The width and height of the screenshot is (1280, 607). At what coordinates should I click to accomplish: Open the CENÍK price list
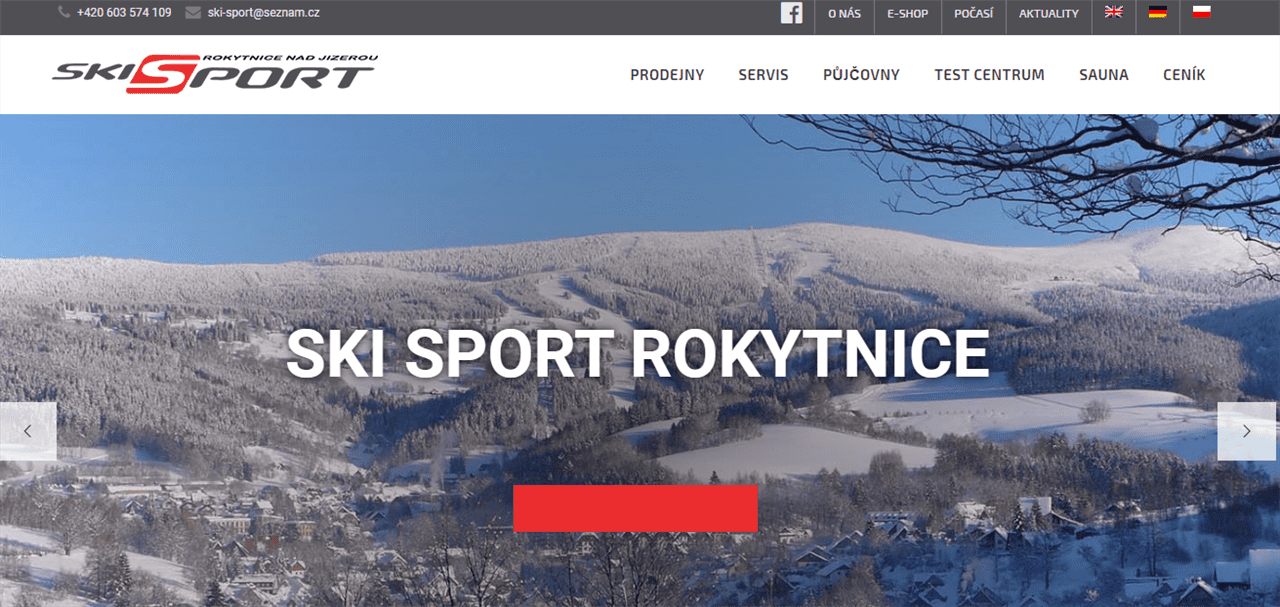point(1184,75)
